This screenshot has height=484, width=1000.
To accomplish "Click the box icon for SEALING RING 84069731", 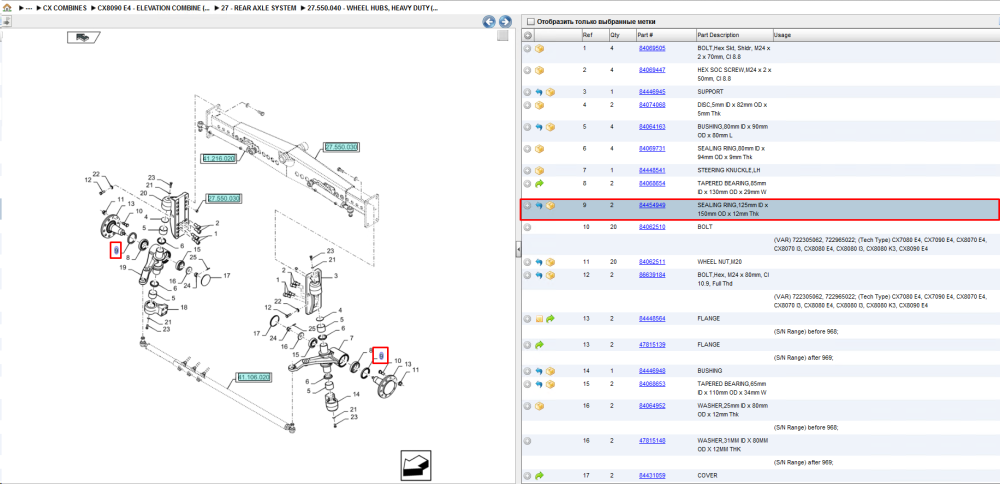I will point(539,149).
